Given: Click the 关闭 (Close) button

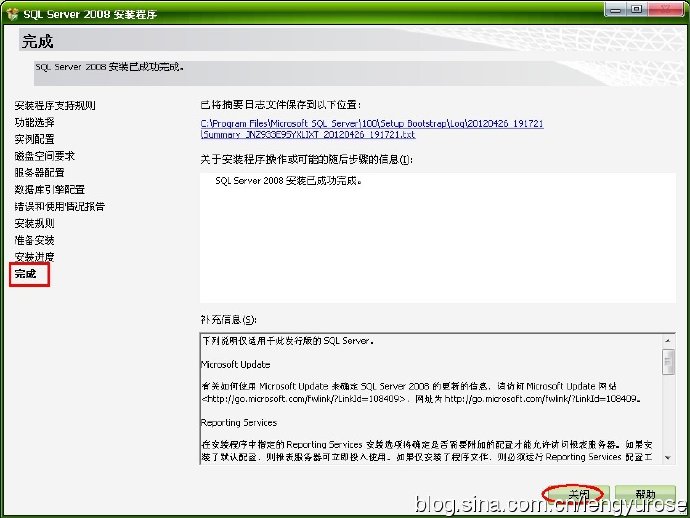Looking at the screenshot, I should 577,495.
